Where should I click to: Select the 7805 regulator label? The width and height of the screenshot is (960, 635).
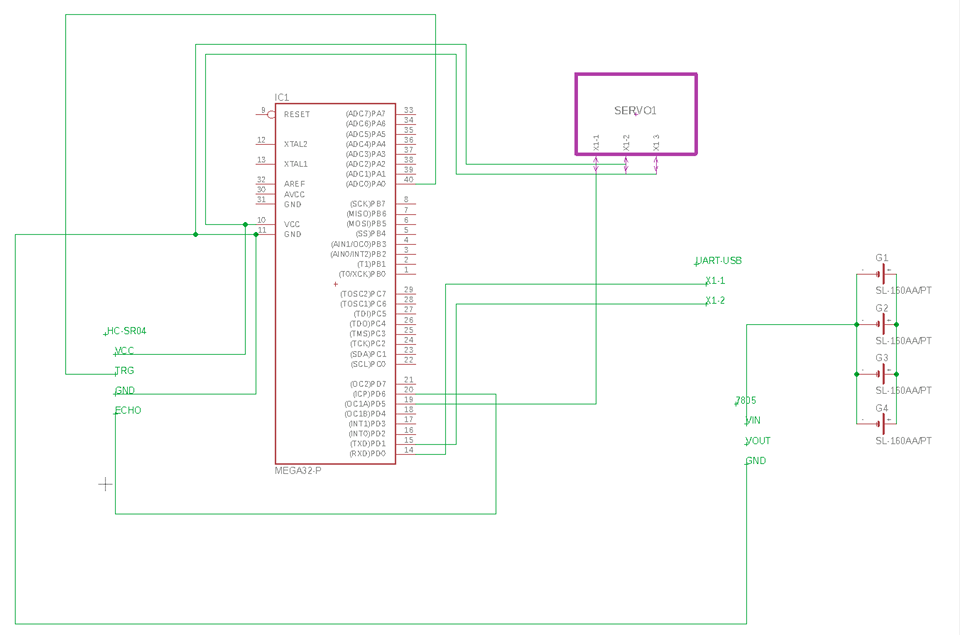point(746,400)
